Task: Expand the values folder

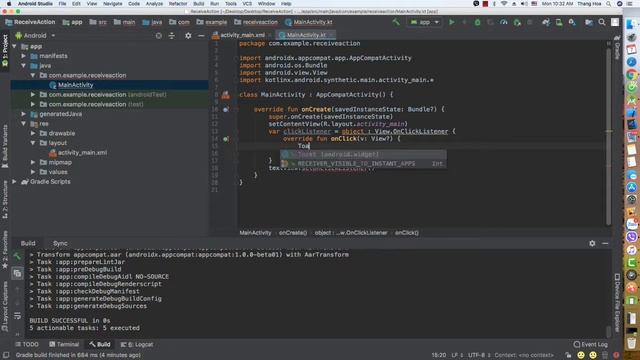Action: point(33,172)
